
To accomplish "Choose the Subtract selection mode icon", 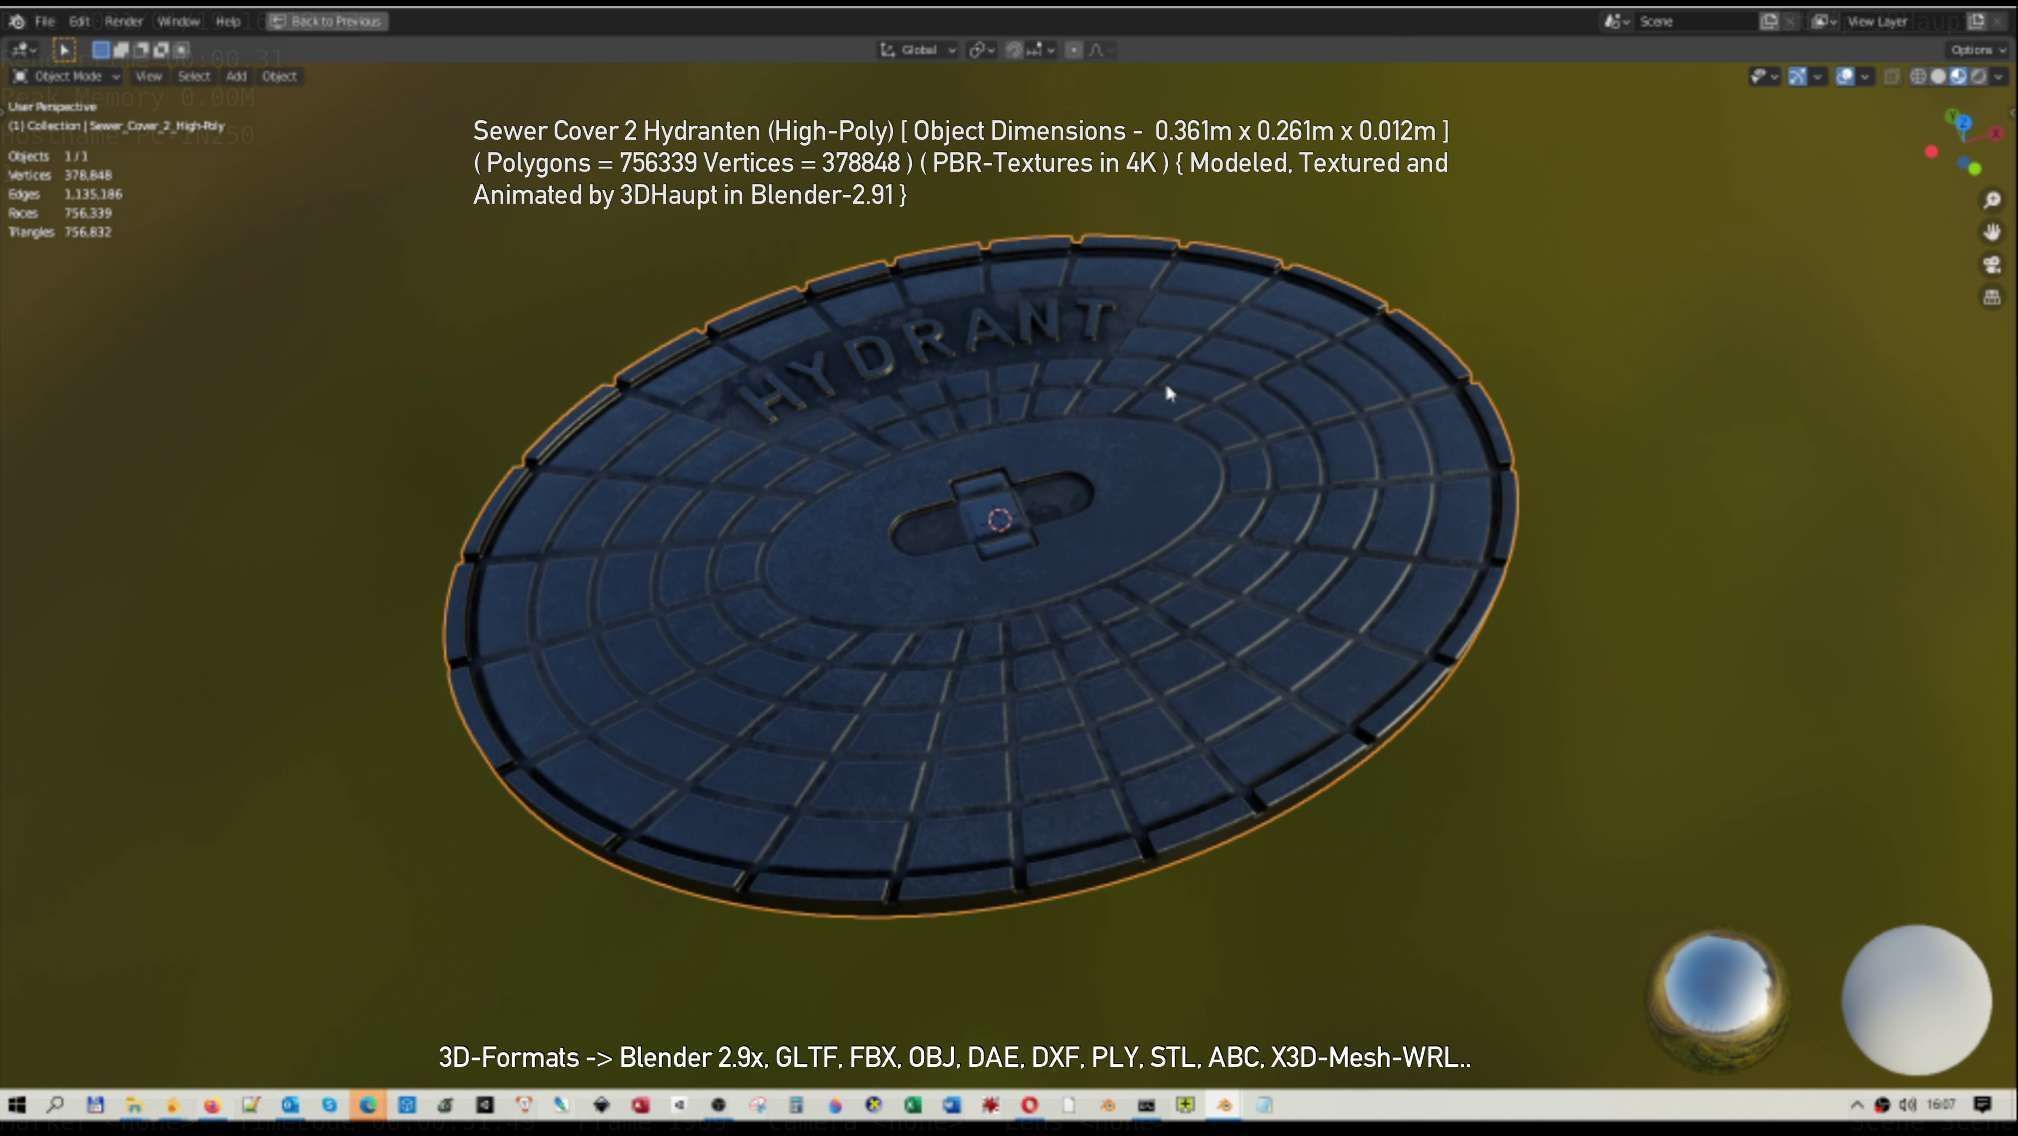I will tap(141, 49).
